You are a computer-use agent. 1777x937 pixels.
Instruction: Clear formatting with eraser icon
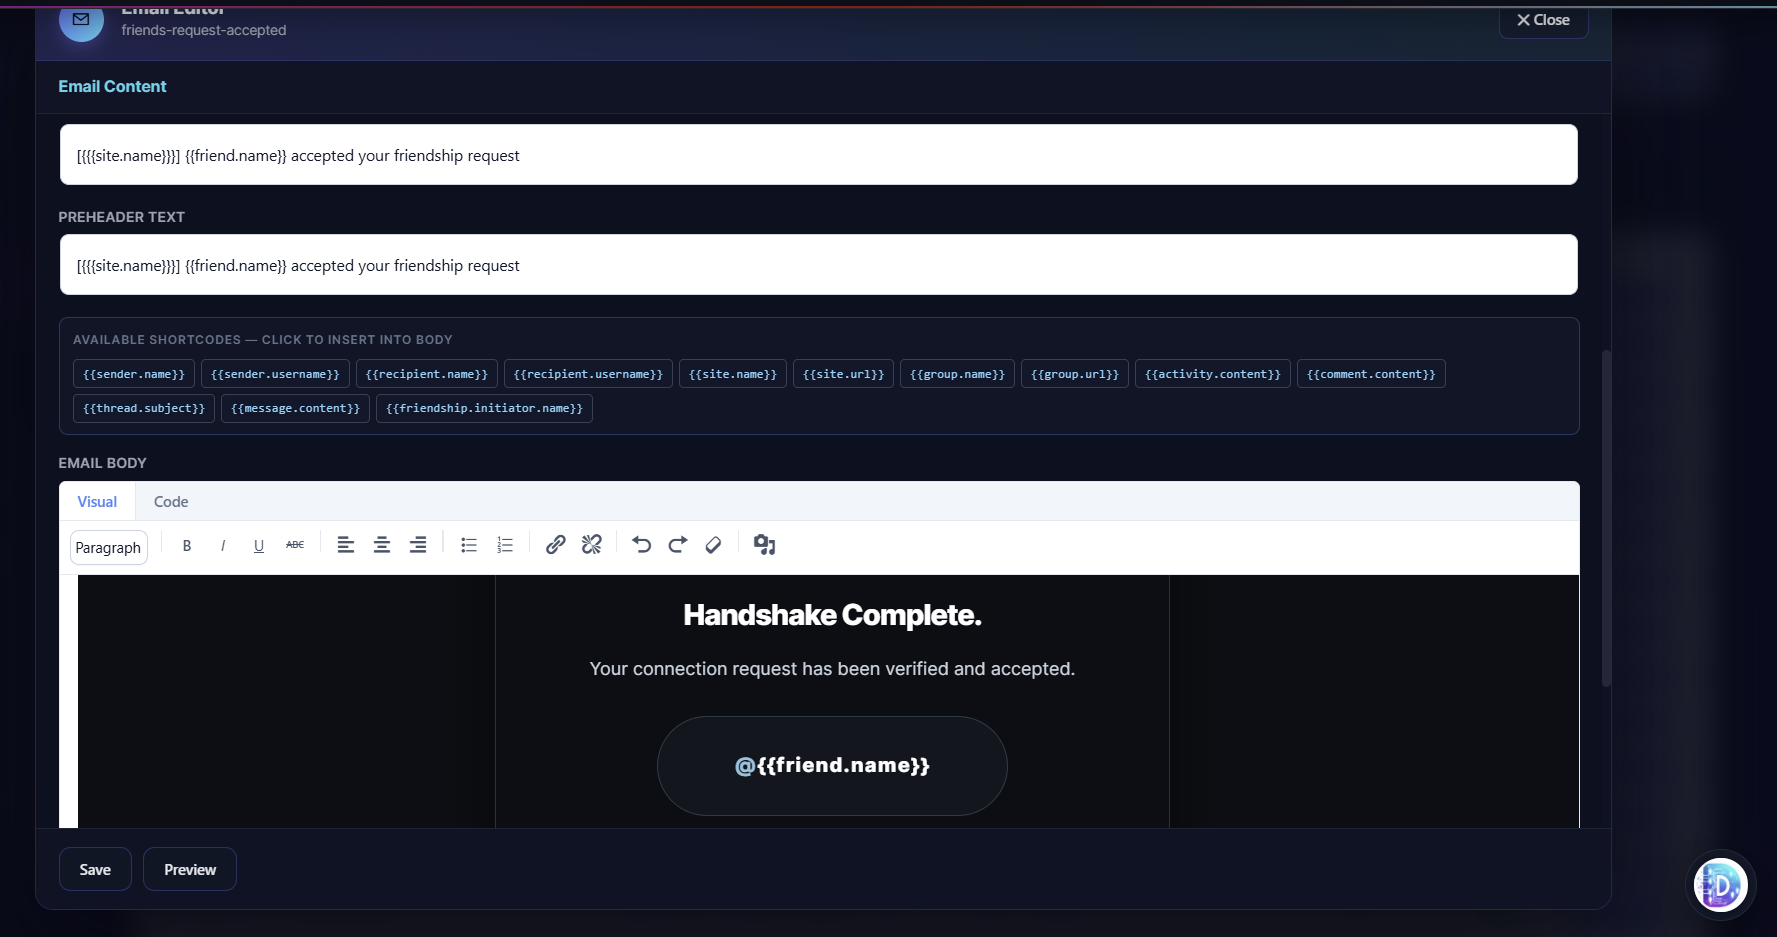[713, 545]
